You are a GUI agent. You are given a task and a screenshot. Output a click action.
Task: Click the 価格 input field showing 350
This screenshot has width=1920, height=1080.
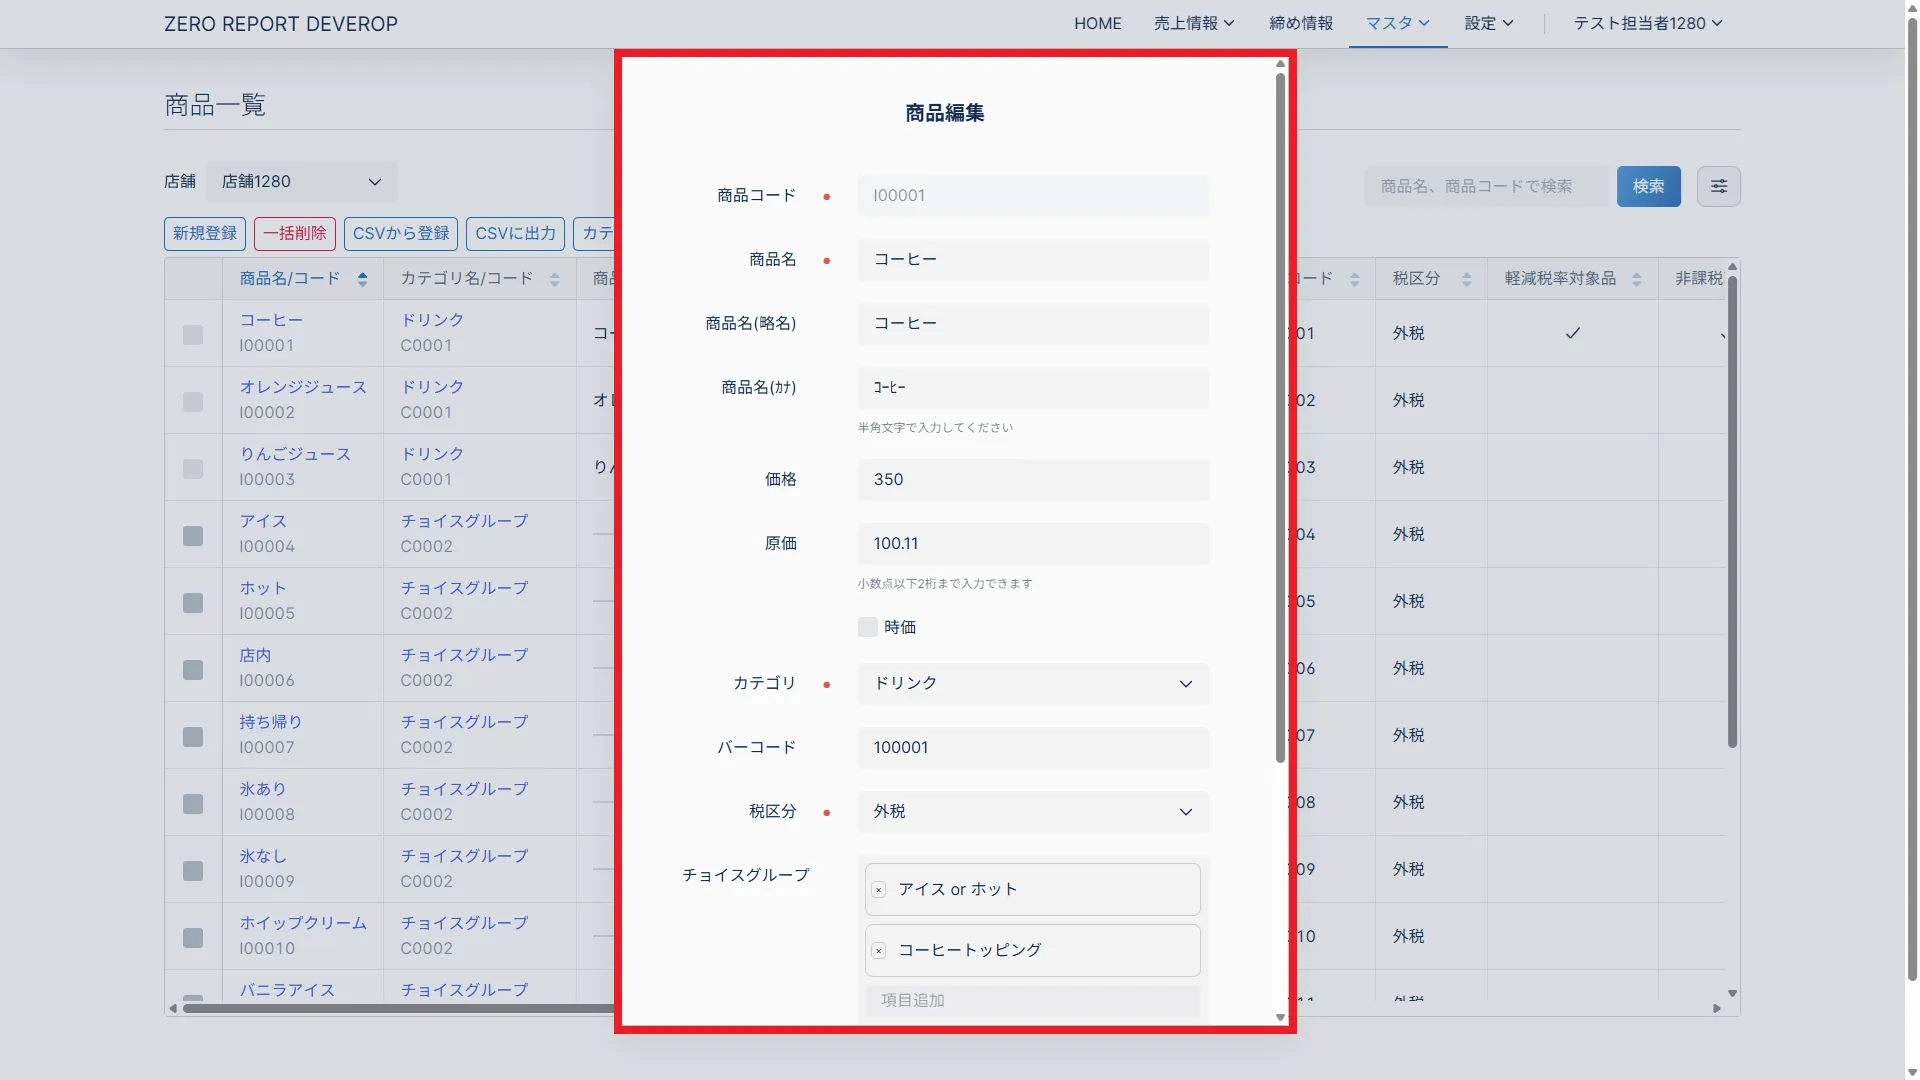1033,480
